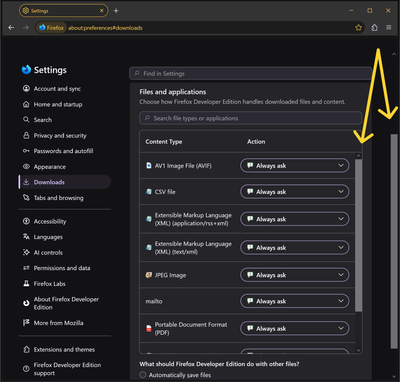
Task: Open Privacy and security settings
Action: (65, 135)
